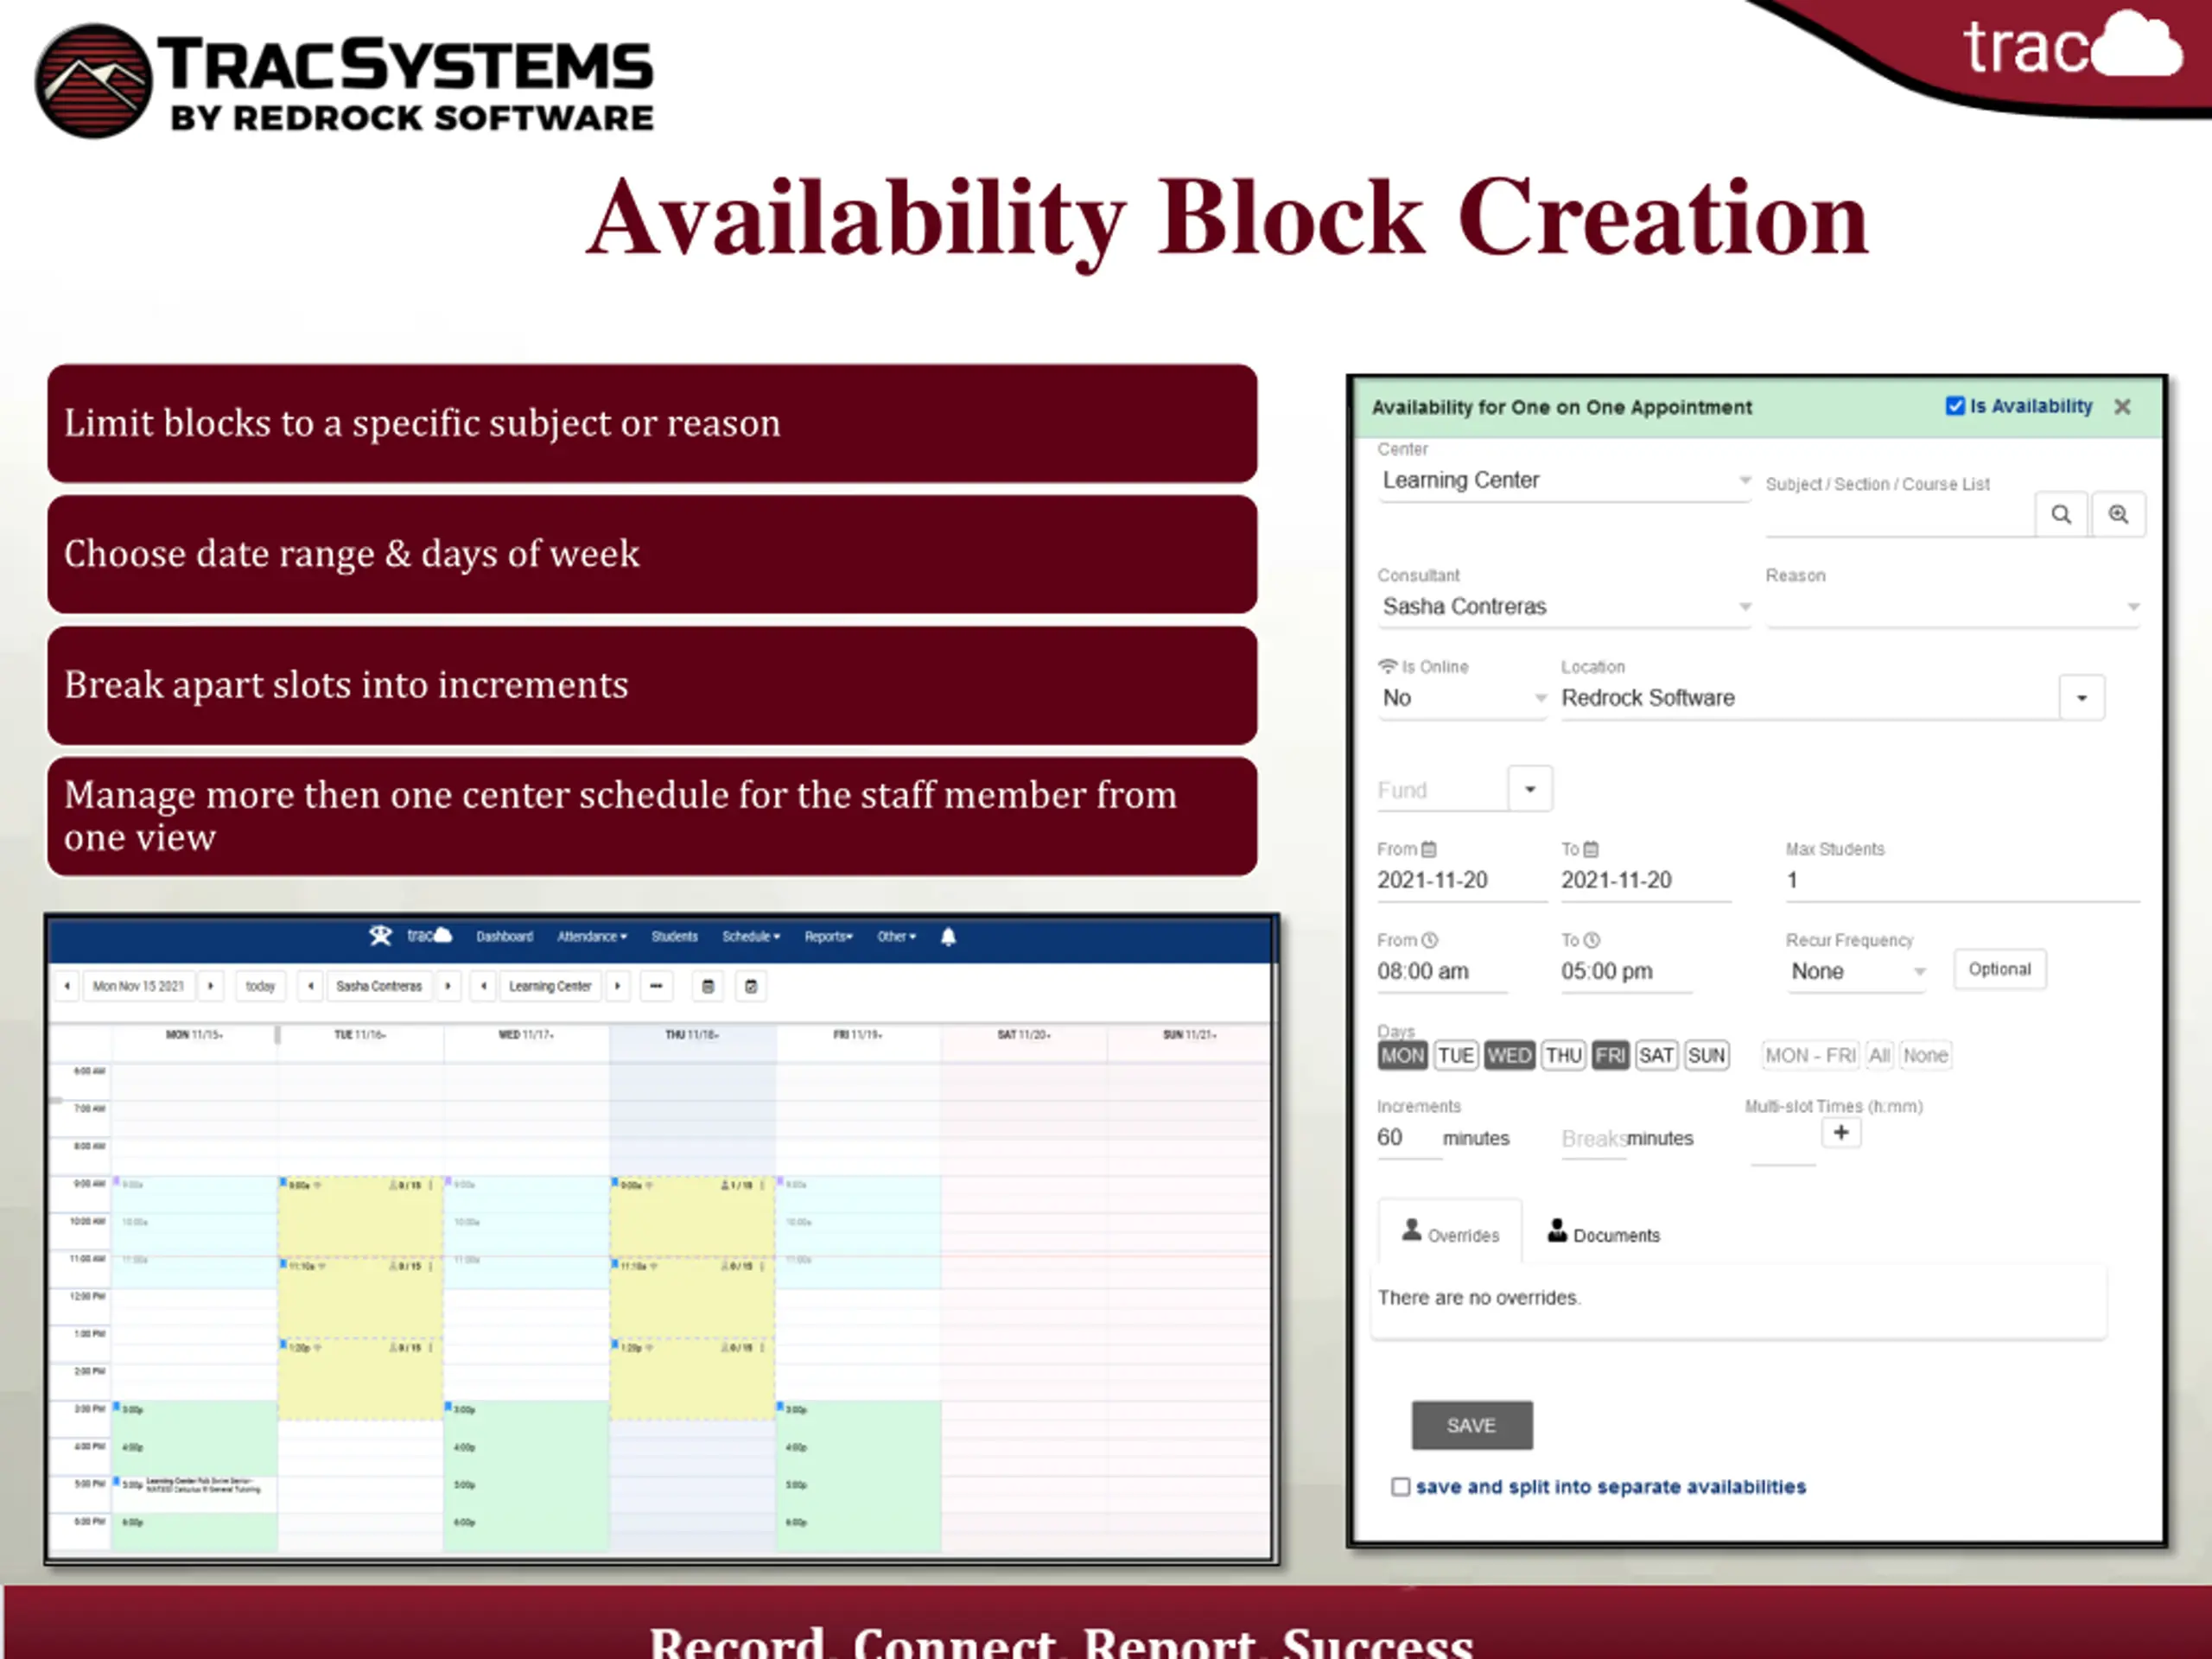Toggle the SAT day button
Image resolution: width=2212 pixels, height=1659 pixels.
(1656, 1055)
